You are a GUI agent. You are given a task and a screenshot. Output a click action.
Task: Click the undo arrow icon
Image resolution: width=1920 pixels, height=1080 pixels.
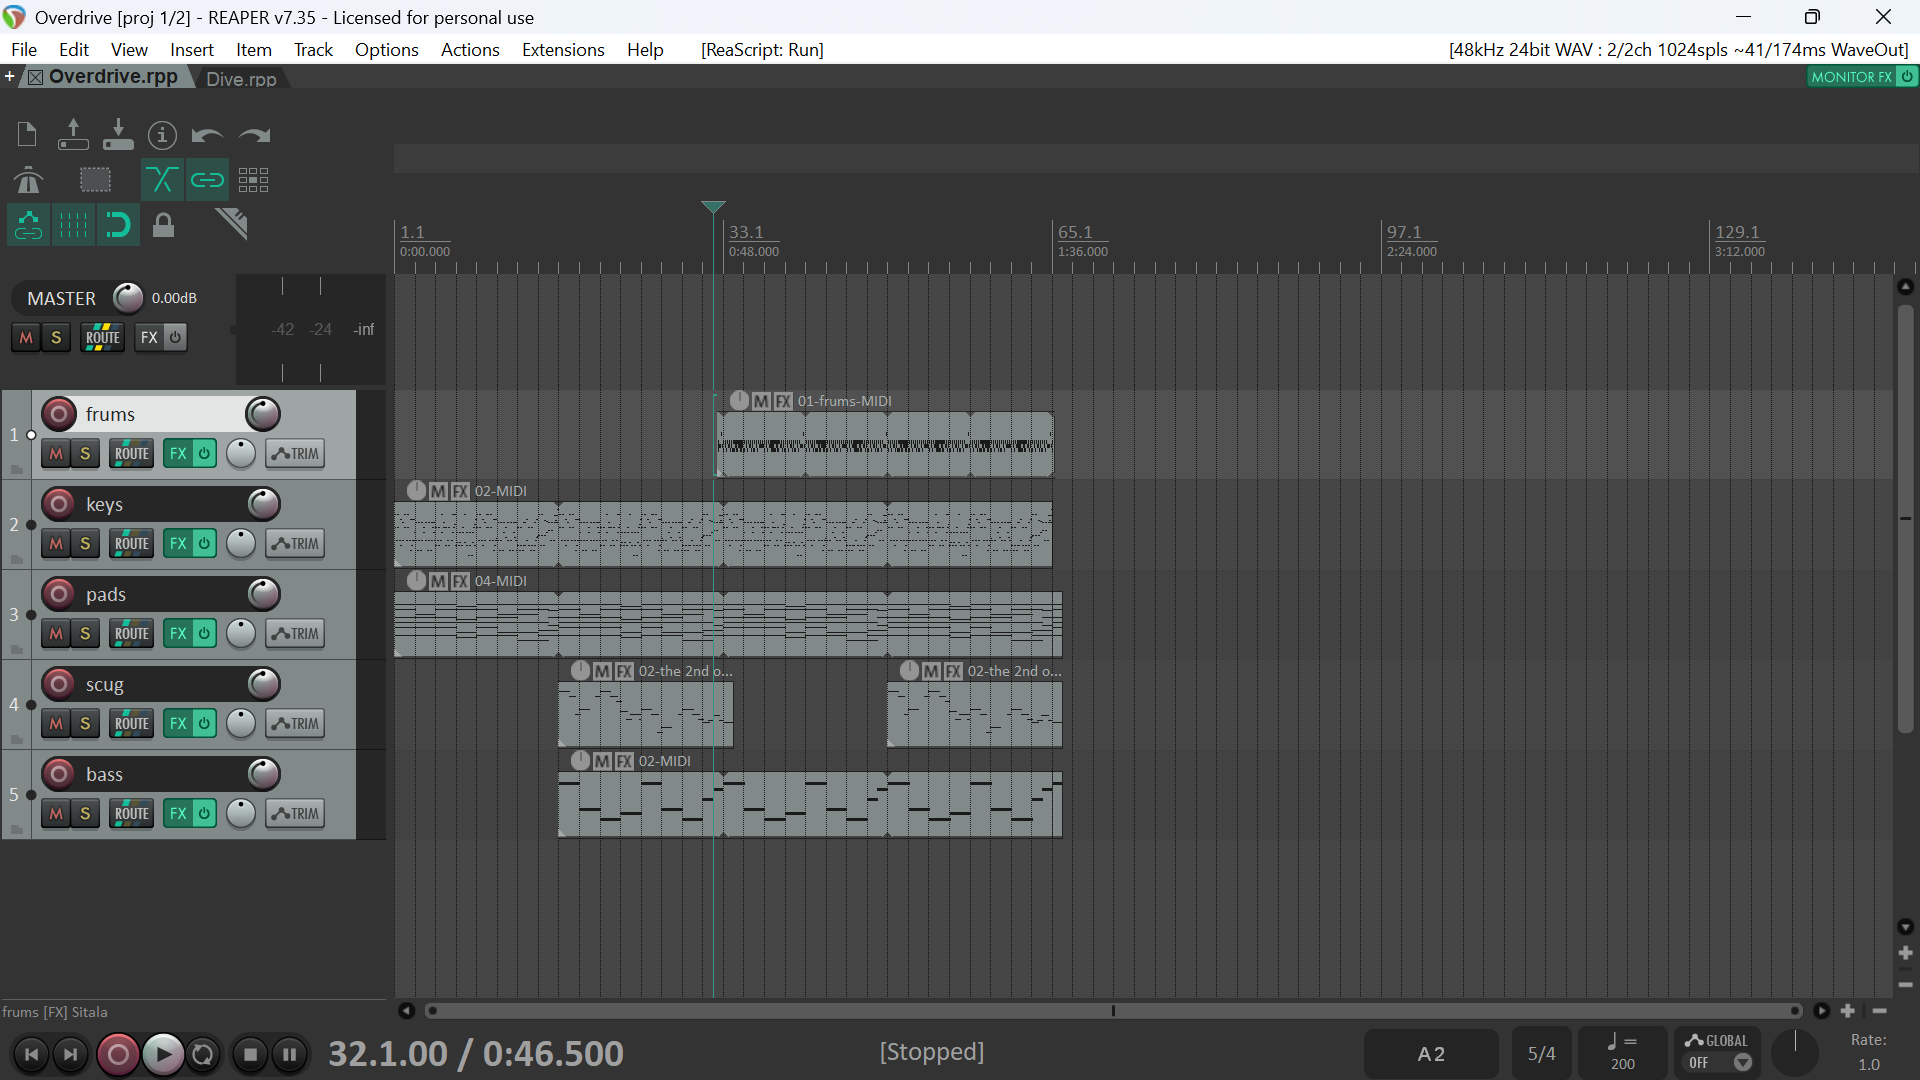[x=207, y=135]
